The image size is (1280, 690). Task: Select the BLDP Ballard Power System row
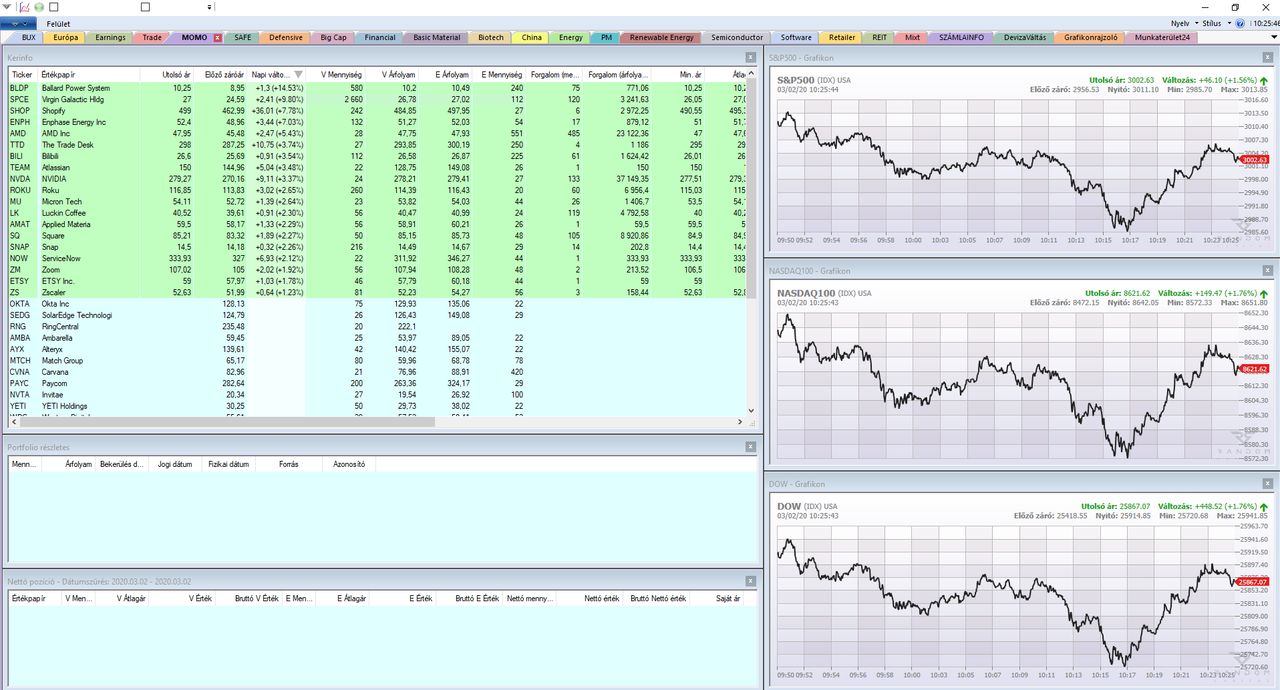click(x=378, y=88)
